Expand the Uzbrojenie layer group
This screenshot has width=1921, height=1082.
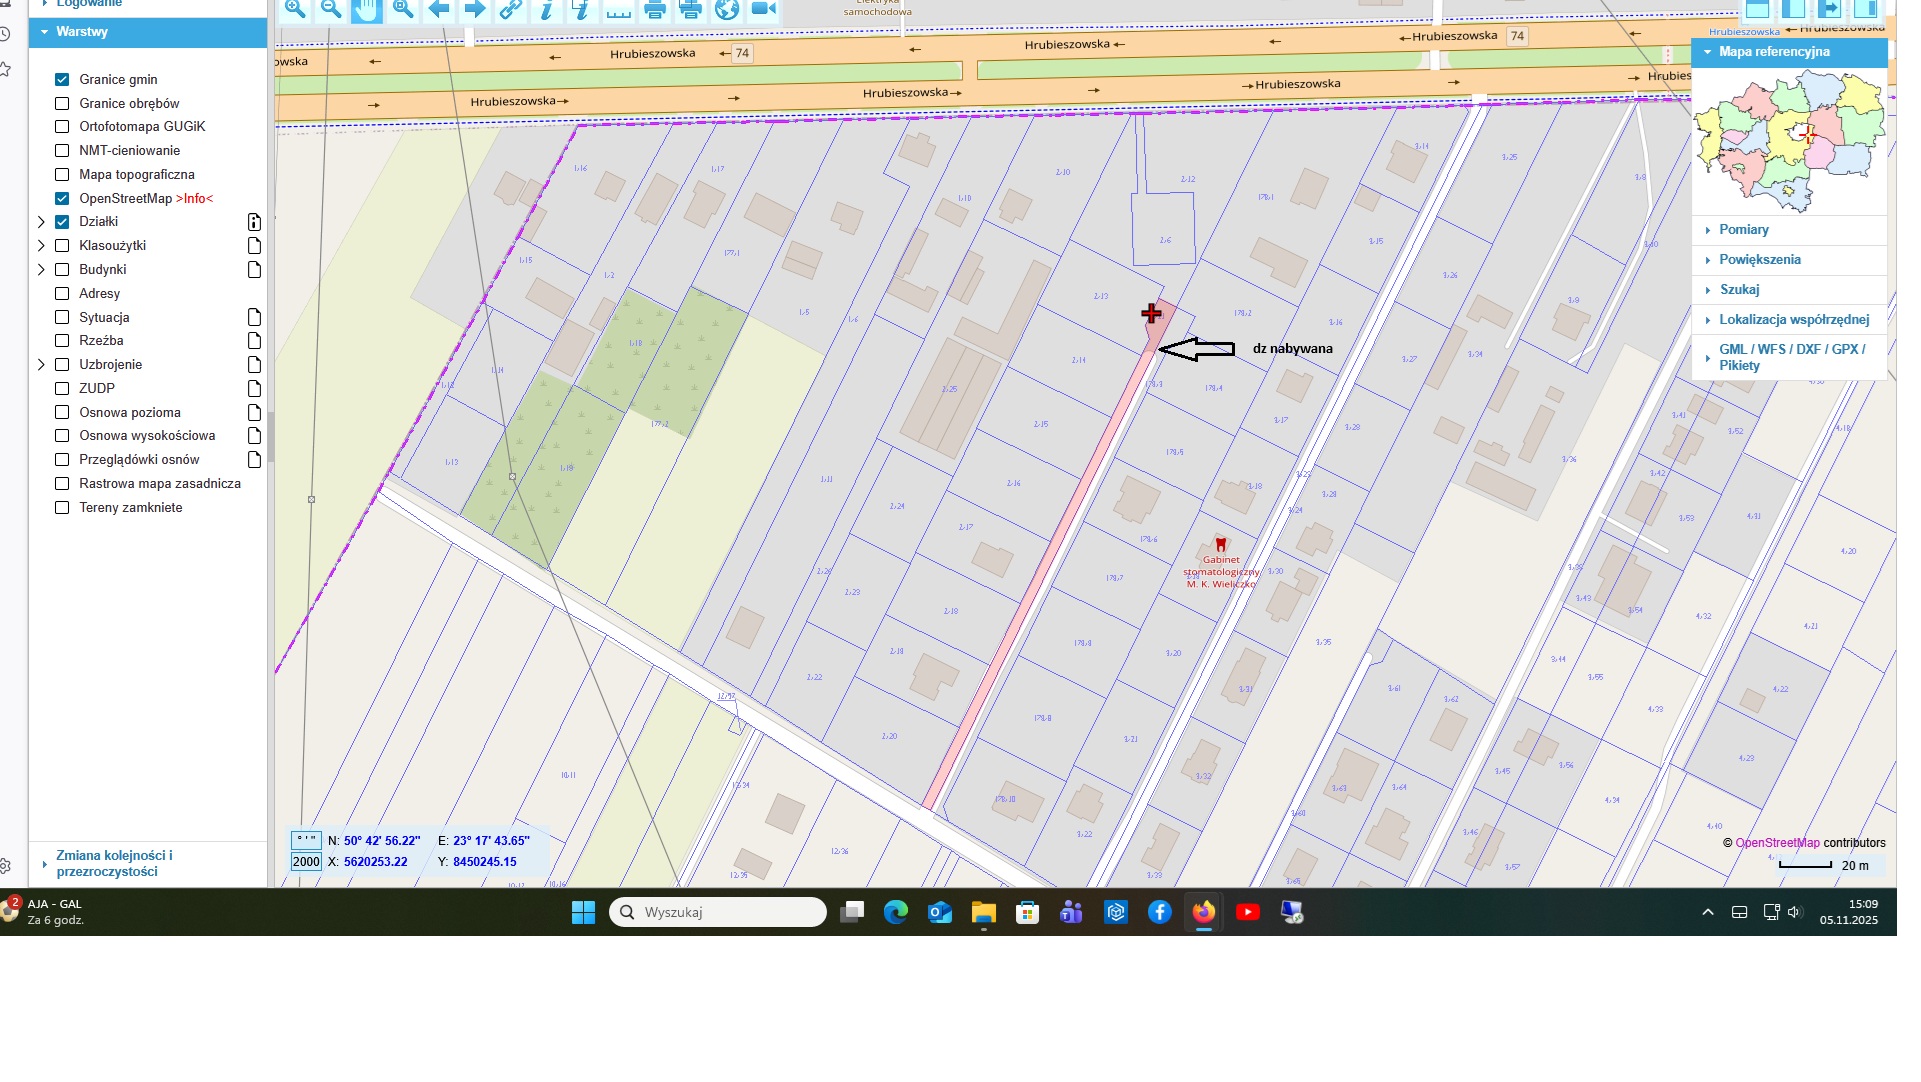(x=41, y=365)
